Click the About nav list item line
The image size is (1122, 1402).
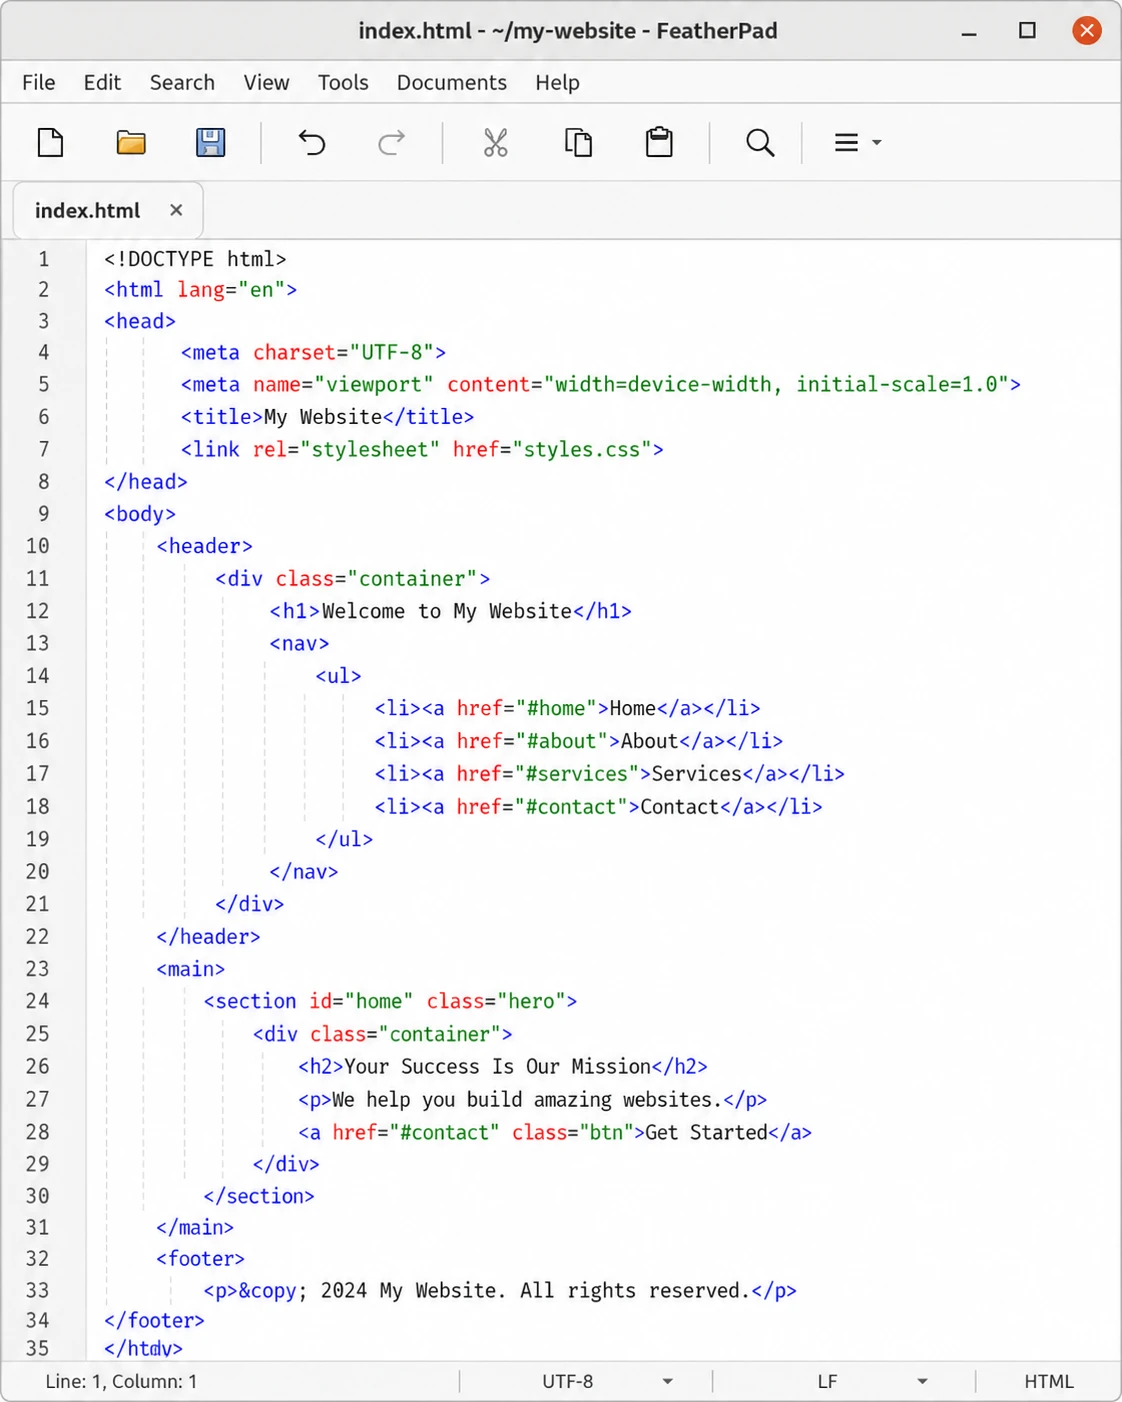(x=578, y=741)
